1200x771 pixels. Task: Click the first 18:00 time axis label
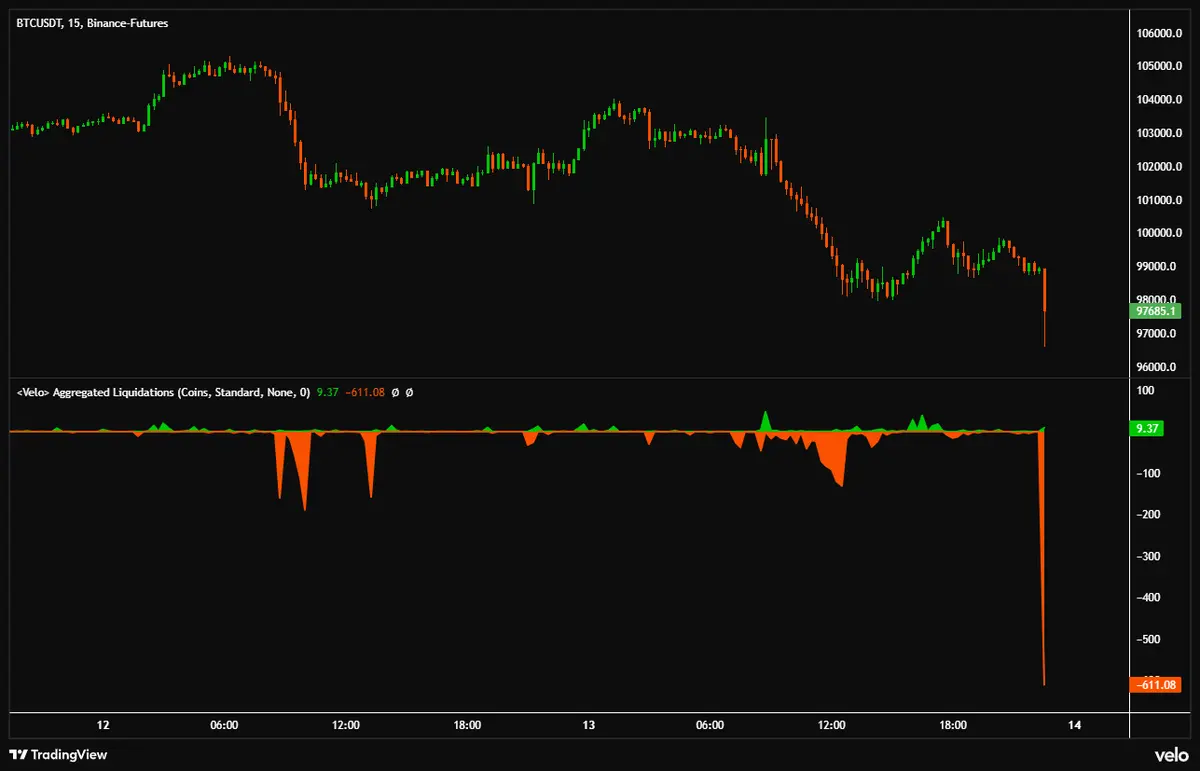[x=467, y=726]
